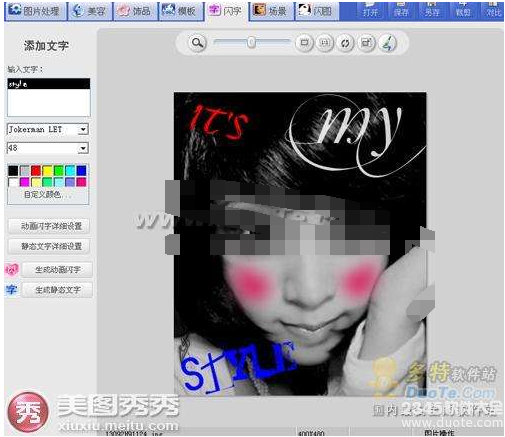Click 生成动画闪字 button
Screen dimensions: 505x437
tap(57, 270)
